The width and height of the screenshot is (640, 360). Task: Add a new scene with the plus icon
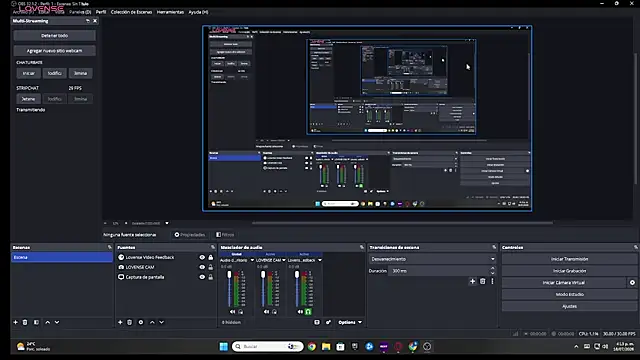coord(16,322)
